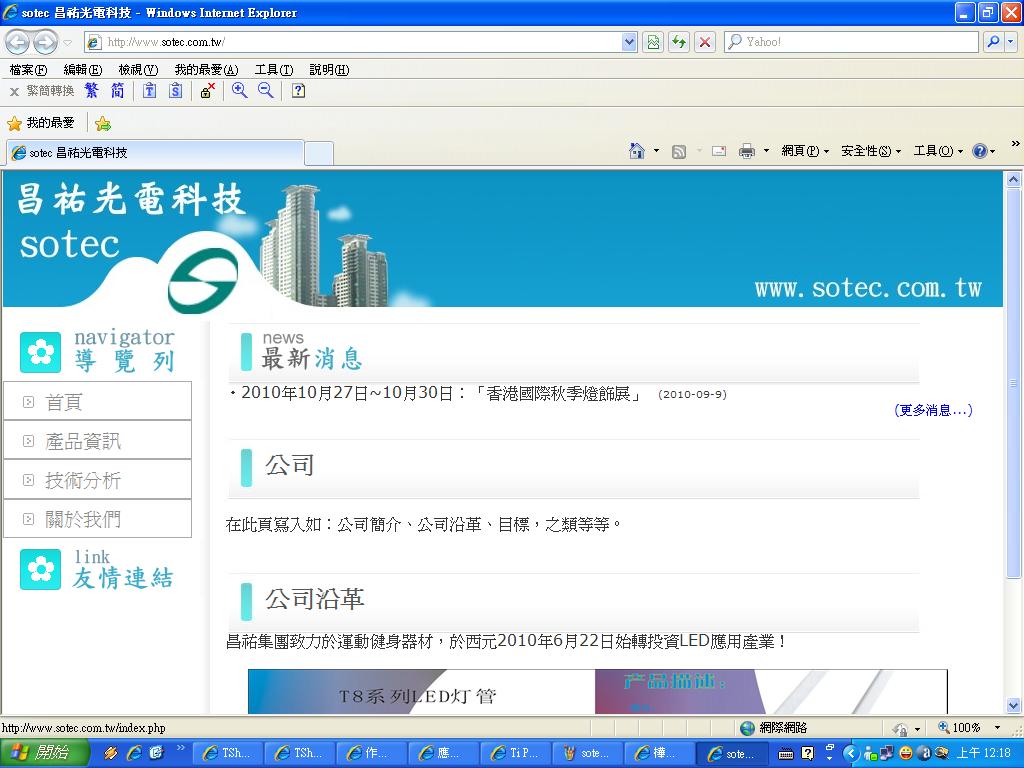Open the 安全性(S) command bar menu
This screenshot has width=1024, height=768.
click(x=871, y=152)
